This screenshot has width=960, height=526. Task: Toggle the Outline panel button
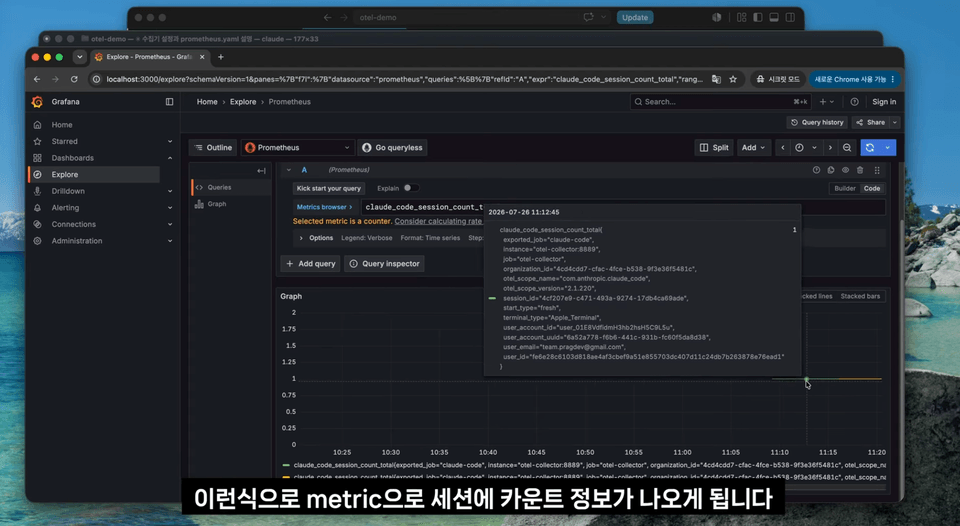[213, 148]
